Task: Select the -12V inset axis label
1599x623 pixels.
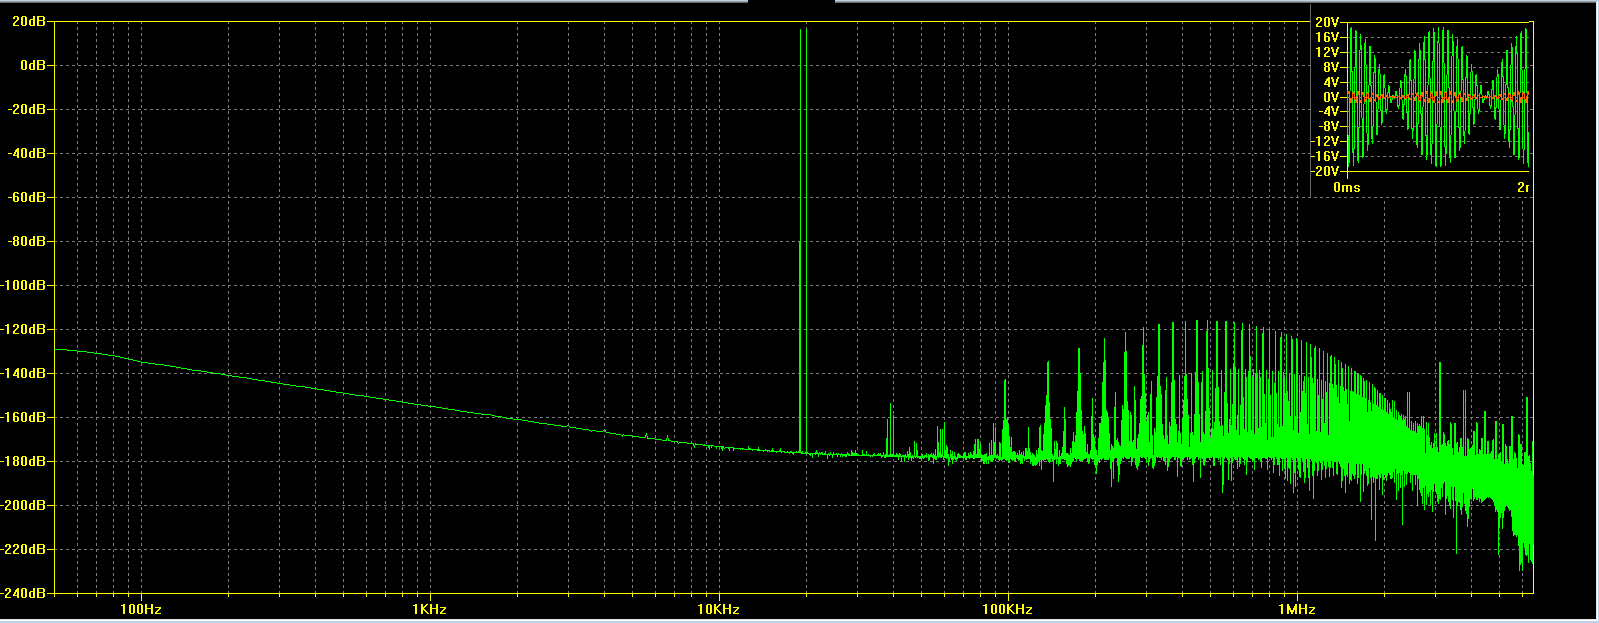Action: (x=1326, y=142)
